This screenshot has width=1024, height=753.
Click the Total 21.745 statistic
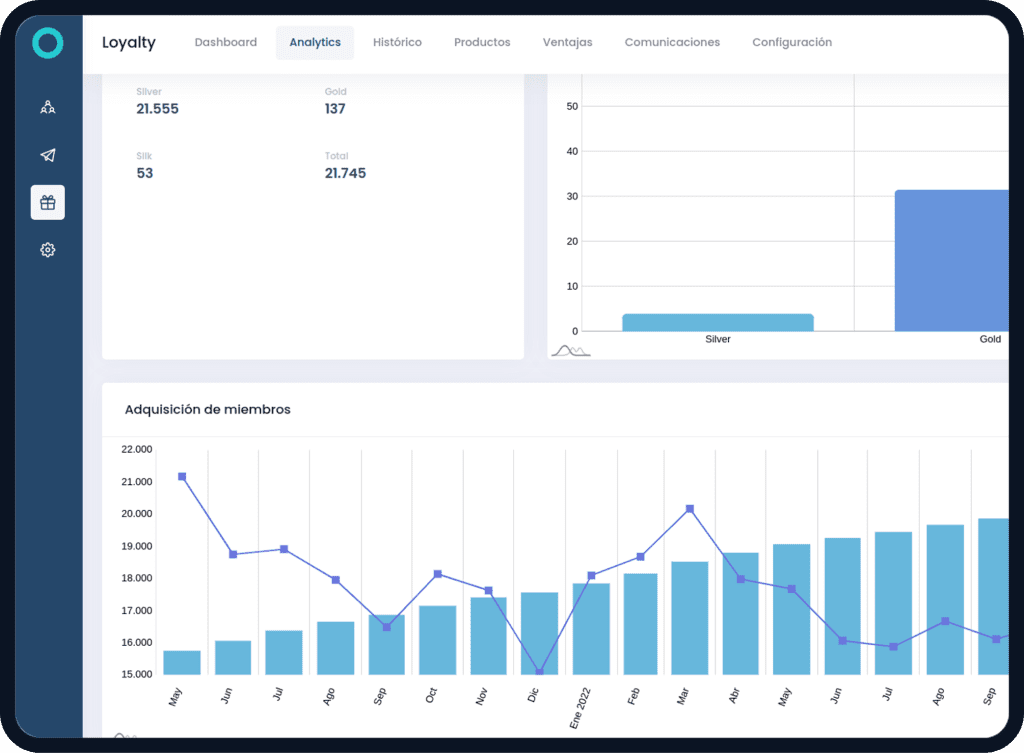tap(345, 166)
